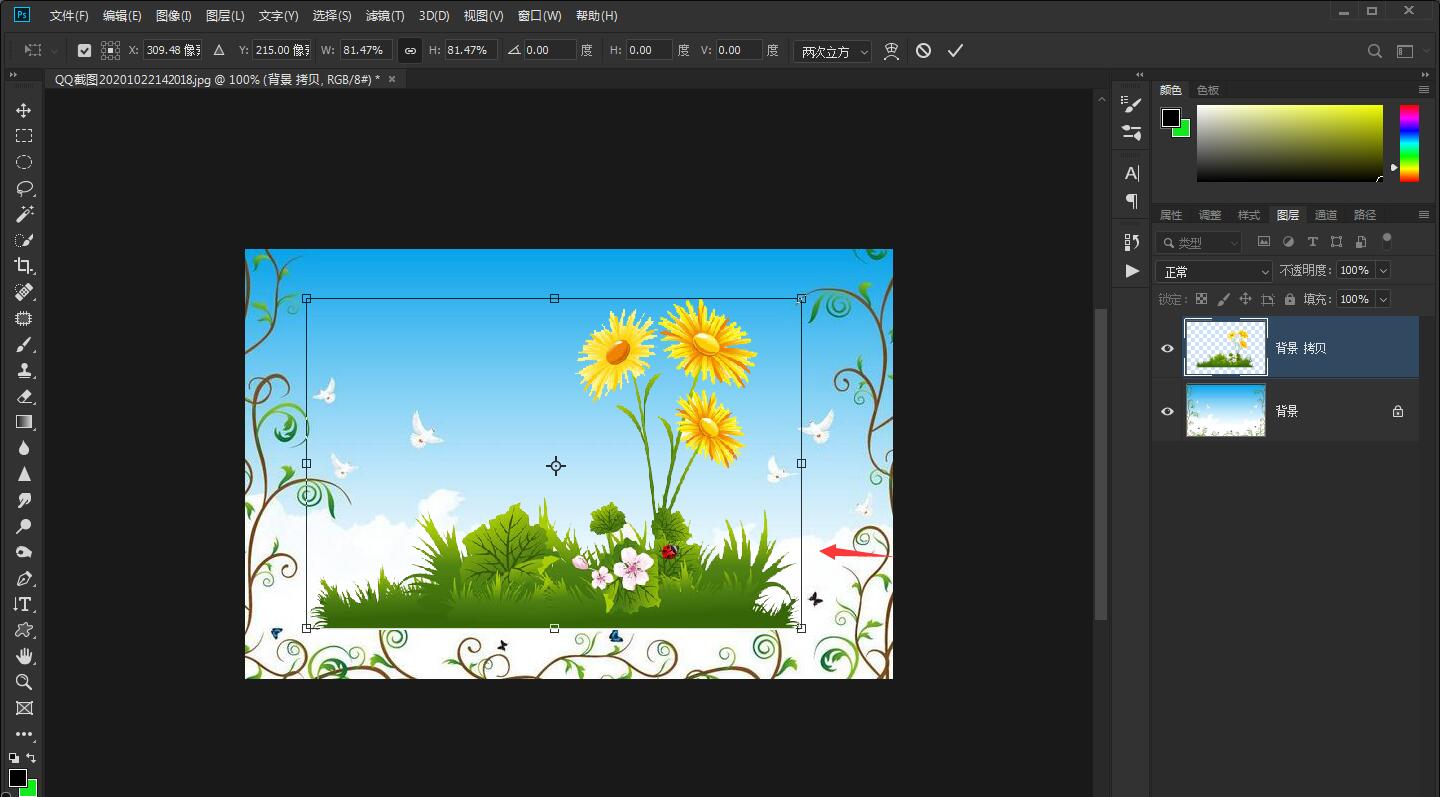Select the Magic Wand tool
This screenshot has width=1440, height=797.
[24, 214]
